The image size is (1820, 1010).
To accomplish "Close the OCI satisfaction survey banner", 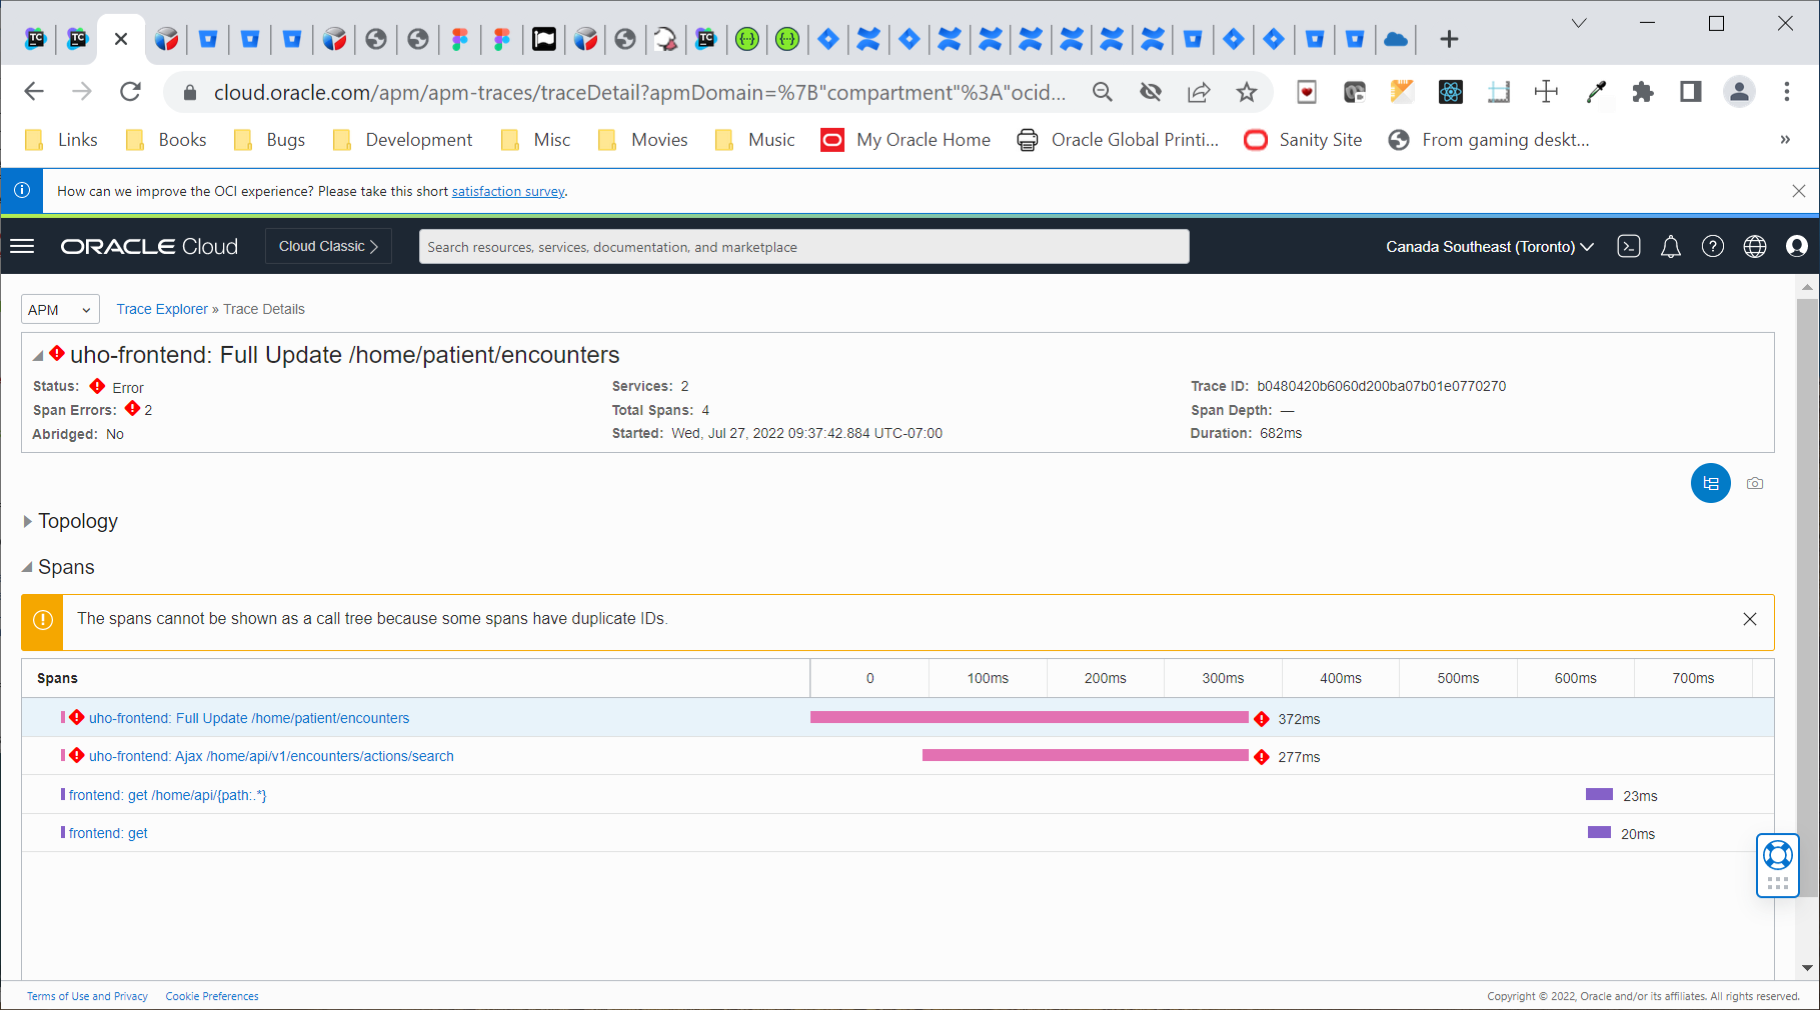I will (x=1799, y=191).
